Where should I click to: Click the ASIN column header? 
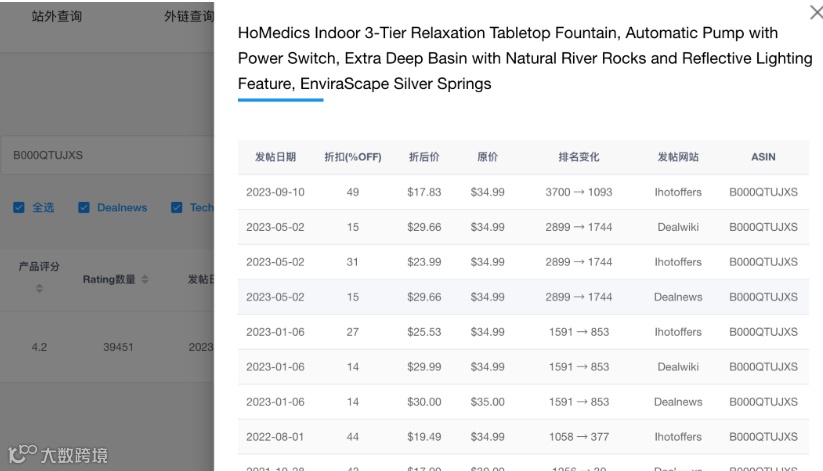[763, 157]
